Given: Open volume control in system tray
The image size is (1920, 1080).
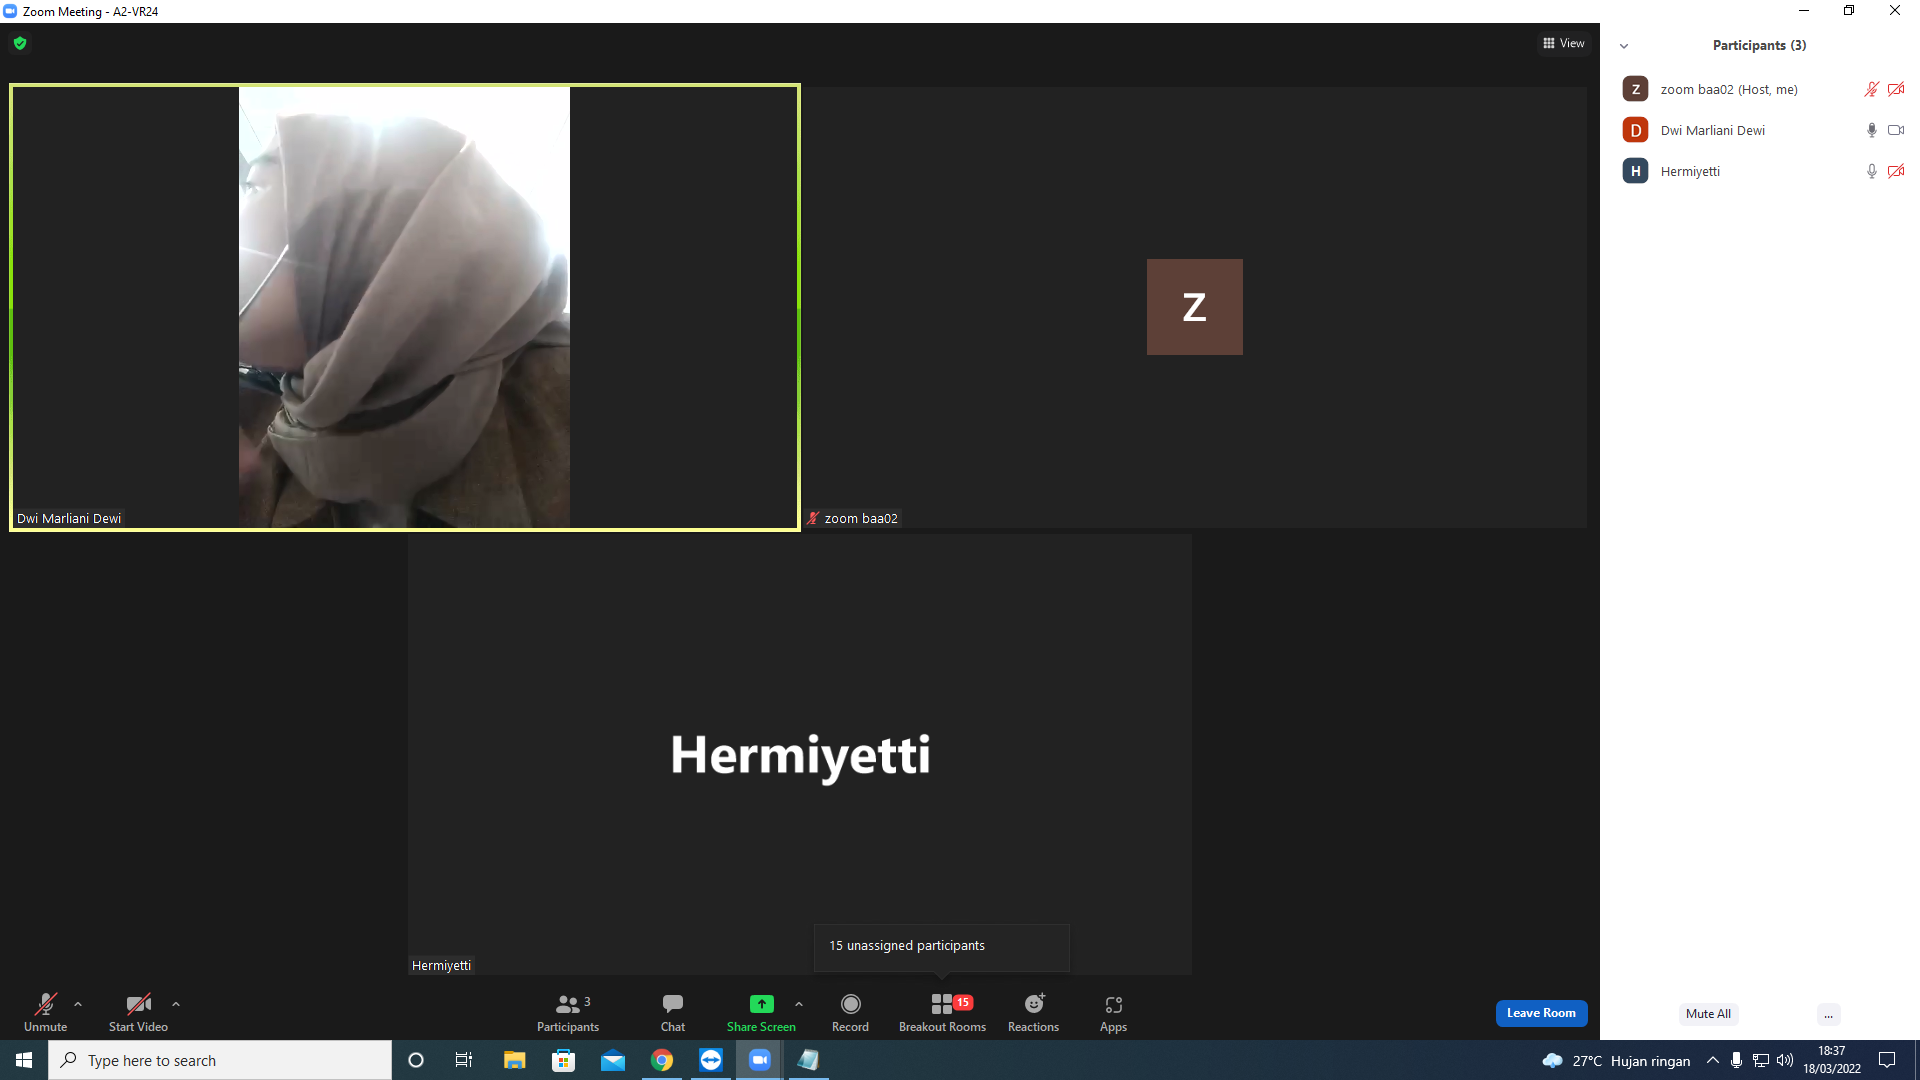Looking at the screenshot, I should coord(1785,1060).
